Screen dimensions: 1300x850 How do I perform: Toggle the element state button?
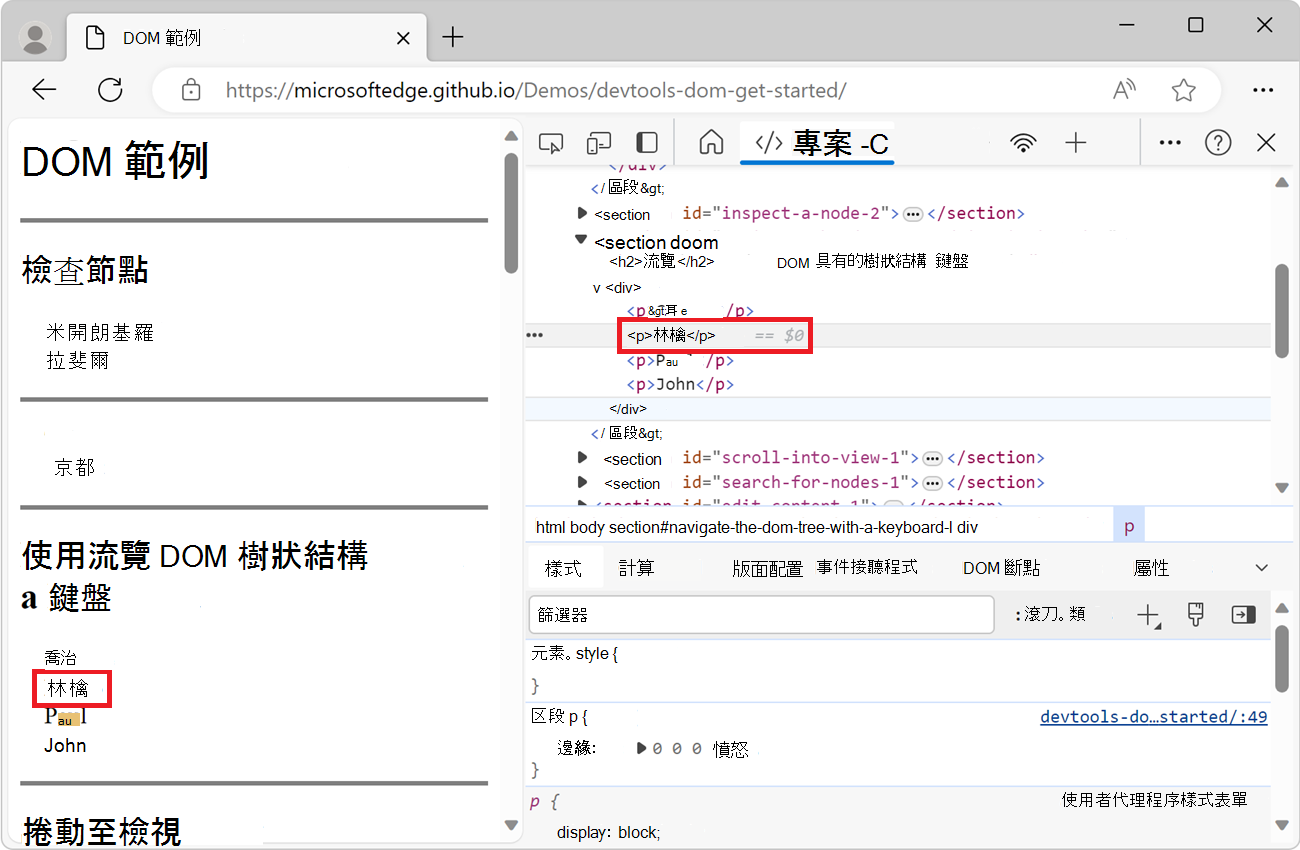(1049, 615)
